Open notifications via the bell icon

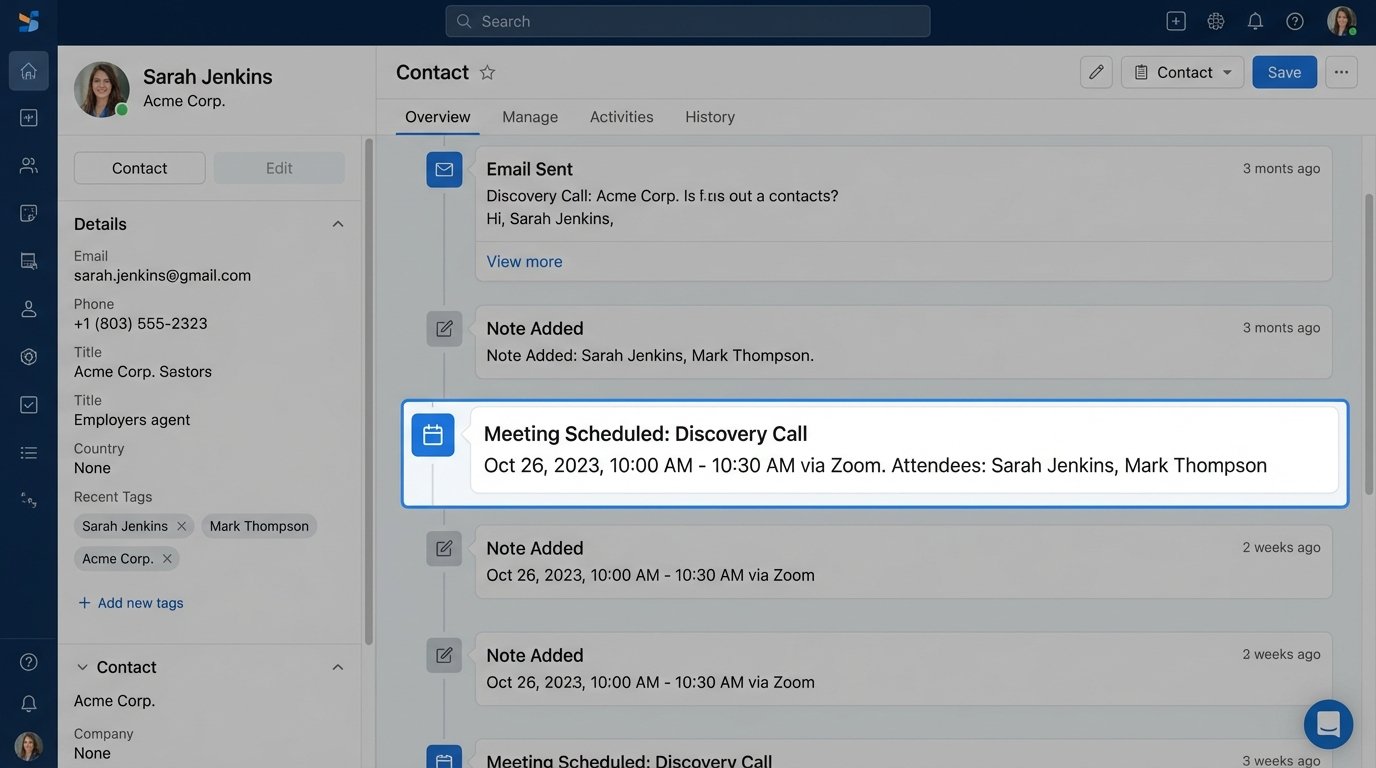click(x=1255, y=20)
